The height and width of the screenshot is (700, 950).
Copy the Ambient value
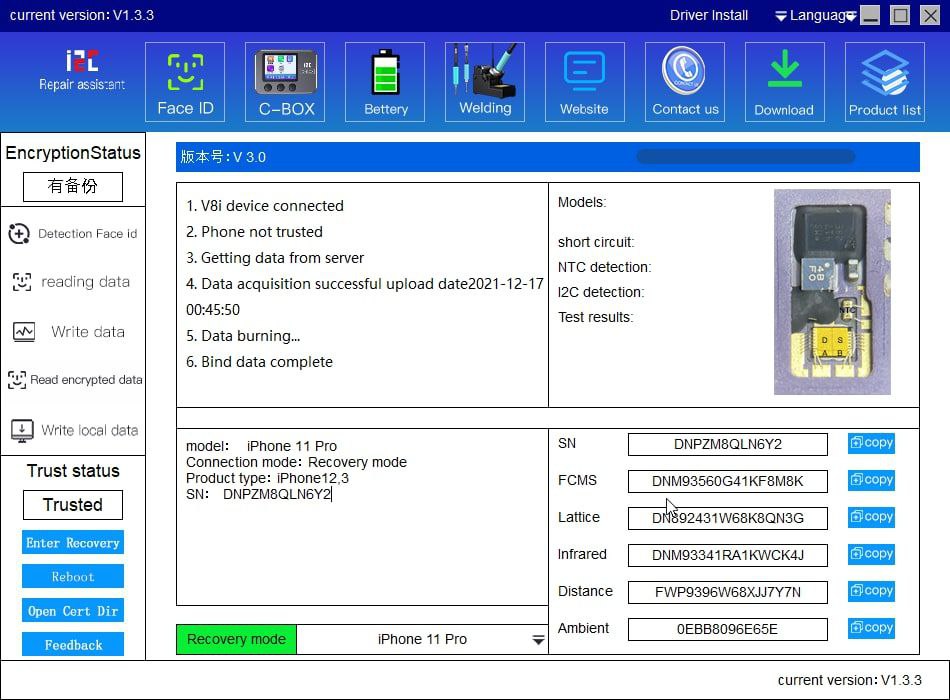(871, 628)
